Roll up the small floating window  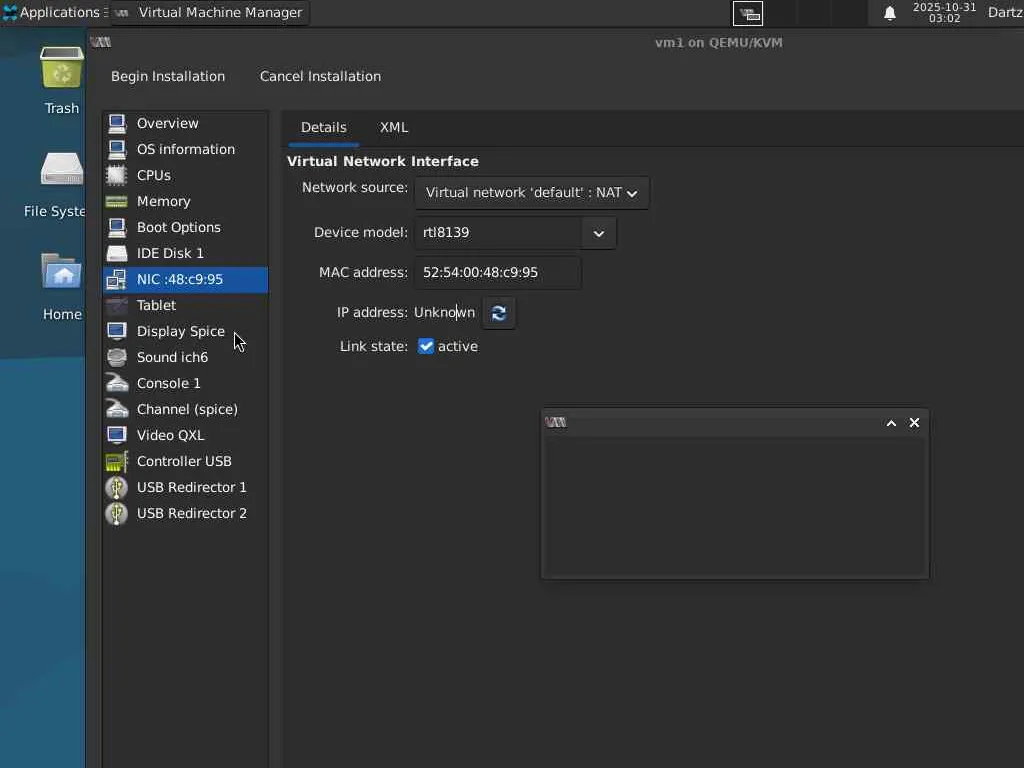click(x=891, y=423)
